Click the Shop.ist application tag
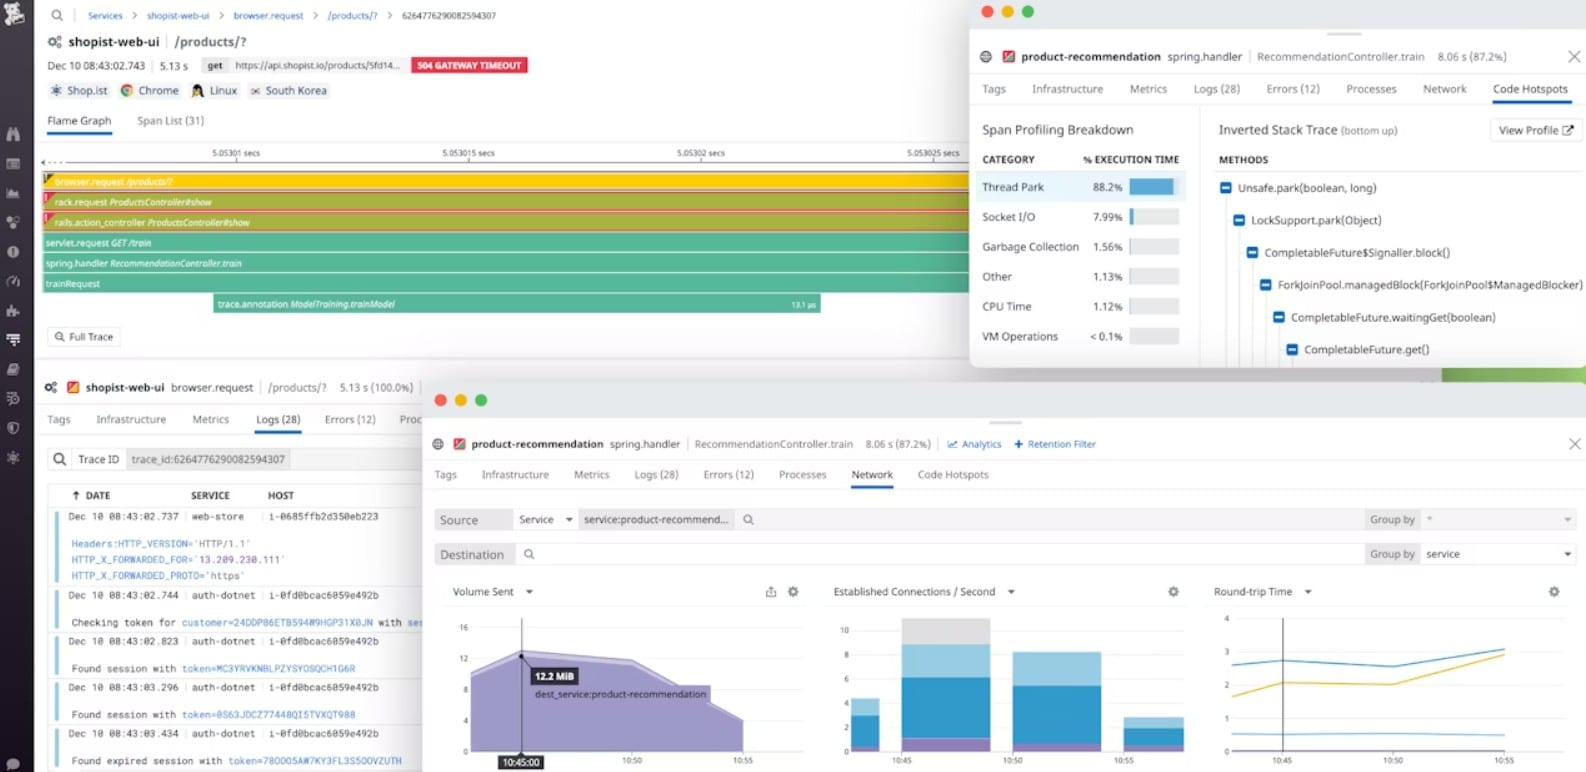Screen dimensions: 1586x772 coord(78,90)
